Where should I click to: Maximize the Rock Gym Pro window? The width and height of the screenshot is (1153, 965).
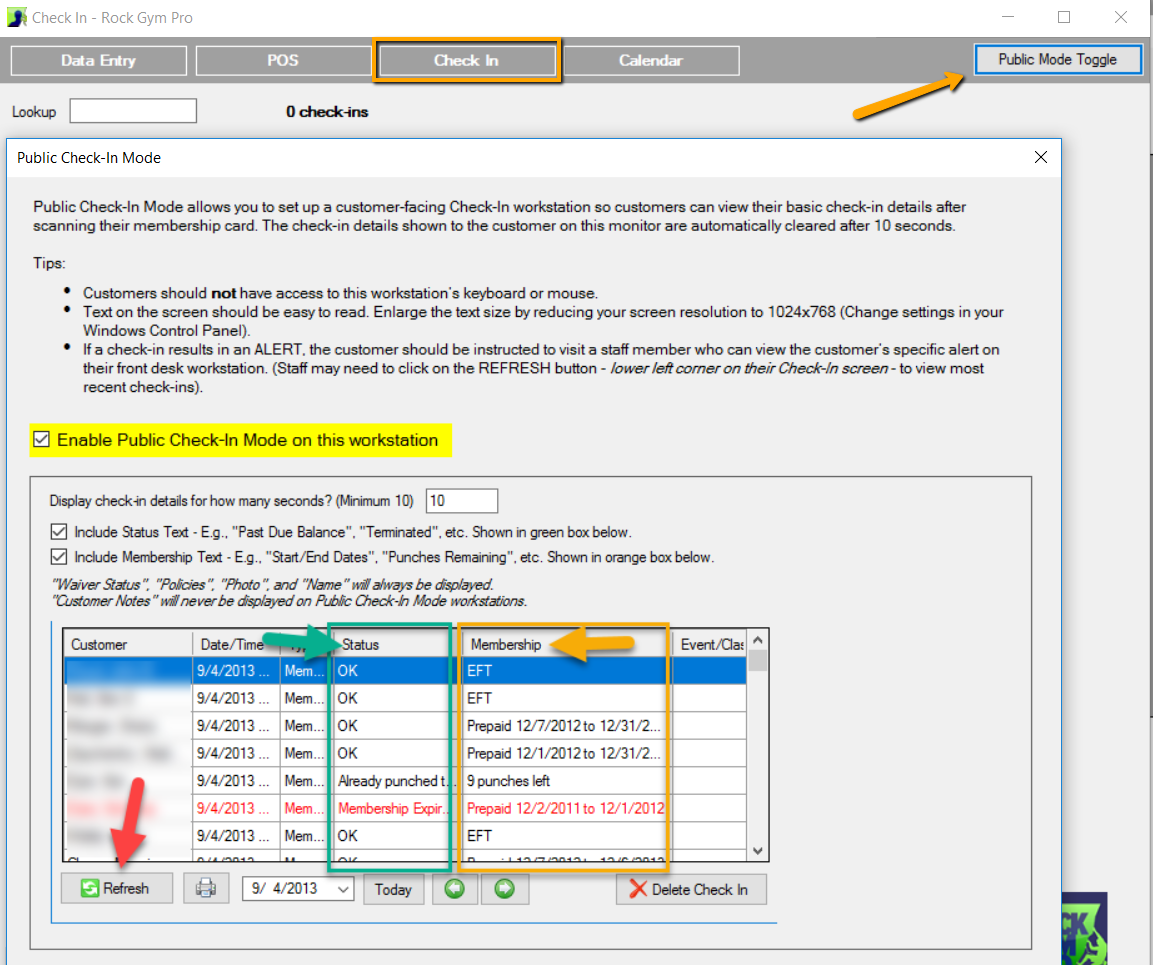1064,17
